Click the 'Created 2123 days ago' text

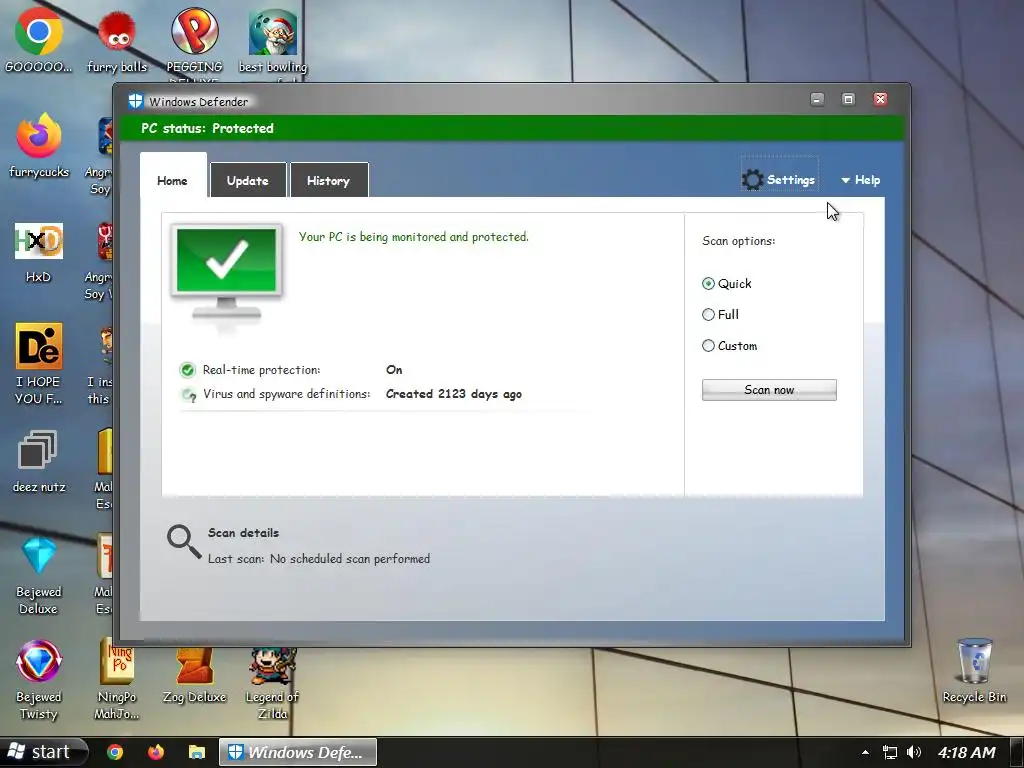pos(454,394)
